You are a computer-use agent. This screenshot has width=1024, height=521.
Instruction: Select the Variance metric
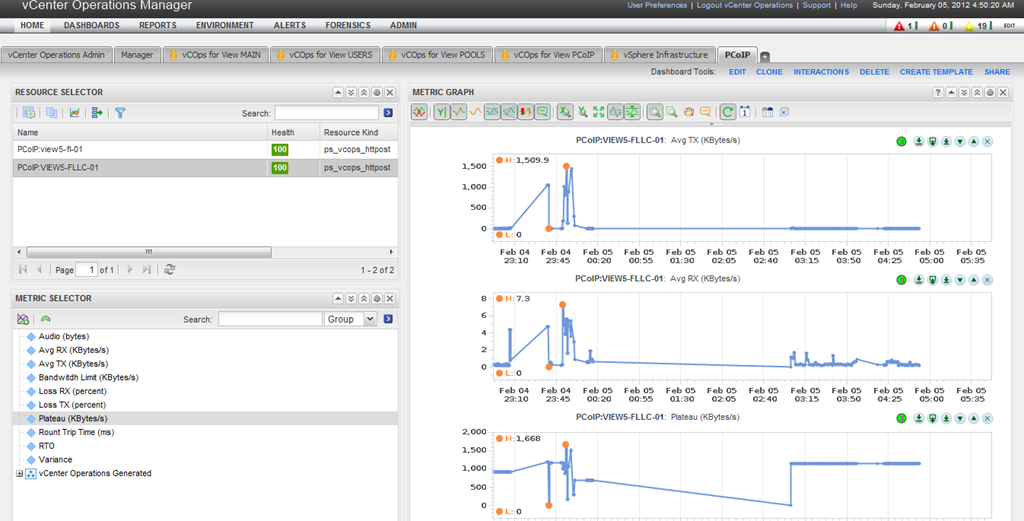[x=56, y=460]
